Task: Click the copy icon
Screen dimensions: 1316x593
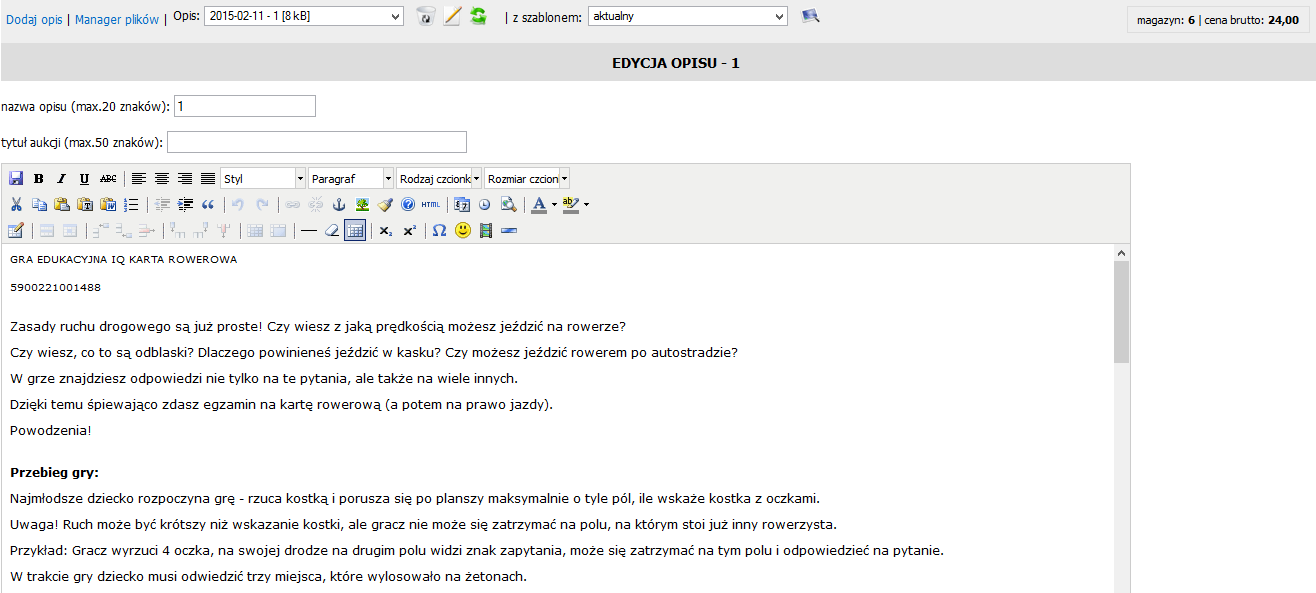Action: coord(39,205)
